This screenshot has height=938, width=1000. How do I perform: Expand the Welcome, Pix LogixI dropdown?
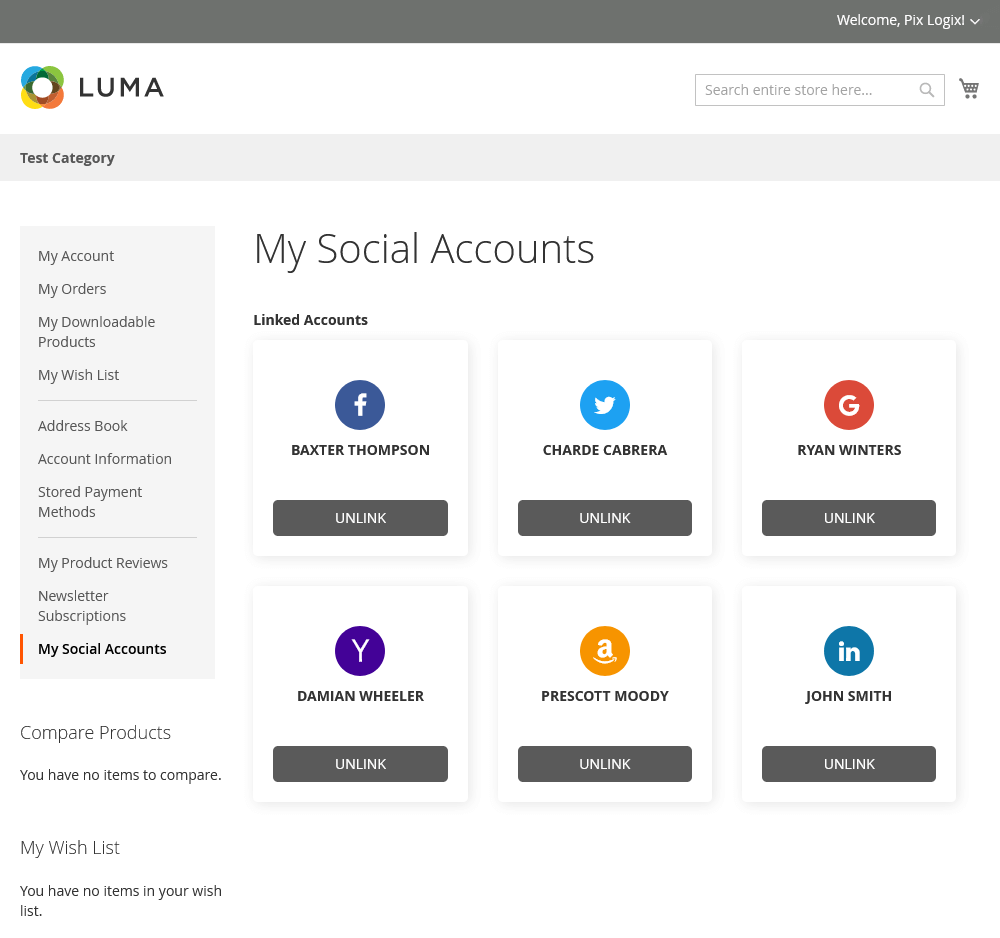(x=908, y=20)
